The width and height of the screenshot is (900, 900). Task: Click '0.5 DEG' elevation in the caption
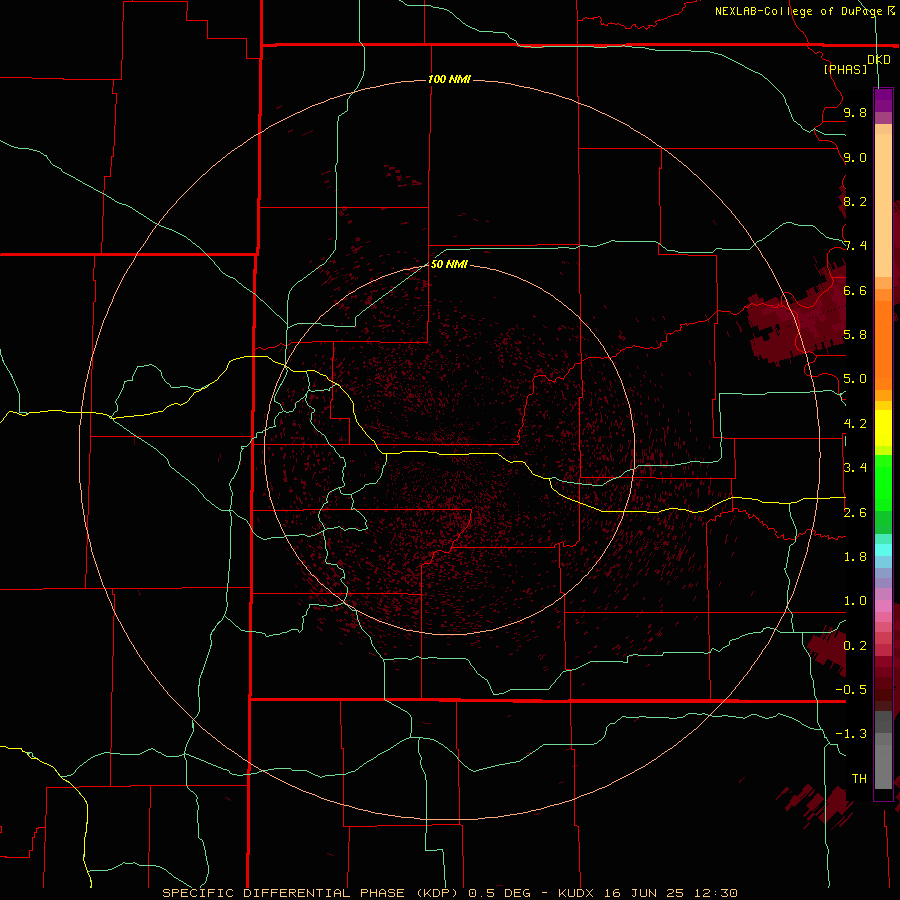tap(499, 893)
